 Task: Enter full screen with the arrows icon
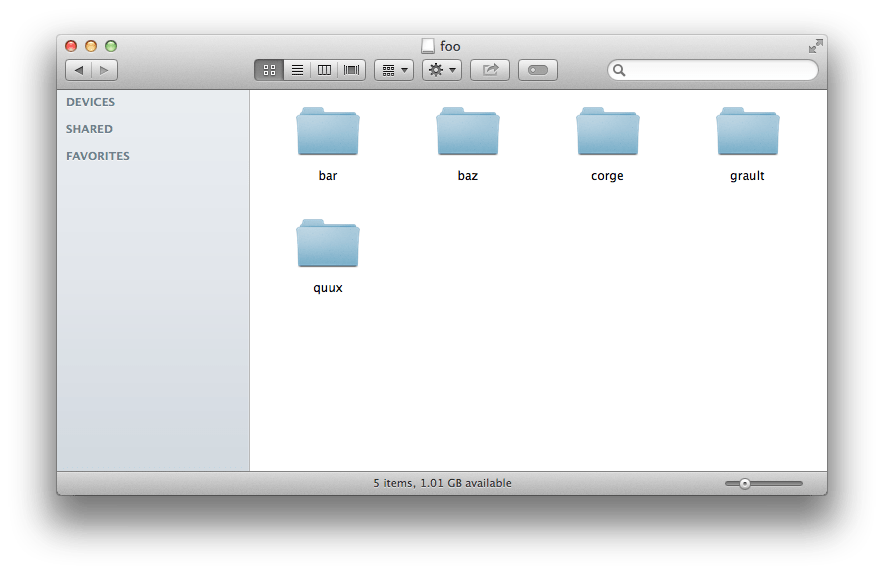tap(815, 46)
